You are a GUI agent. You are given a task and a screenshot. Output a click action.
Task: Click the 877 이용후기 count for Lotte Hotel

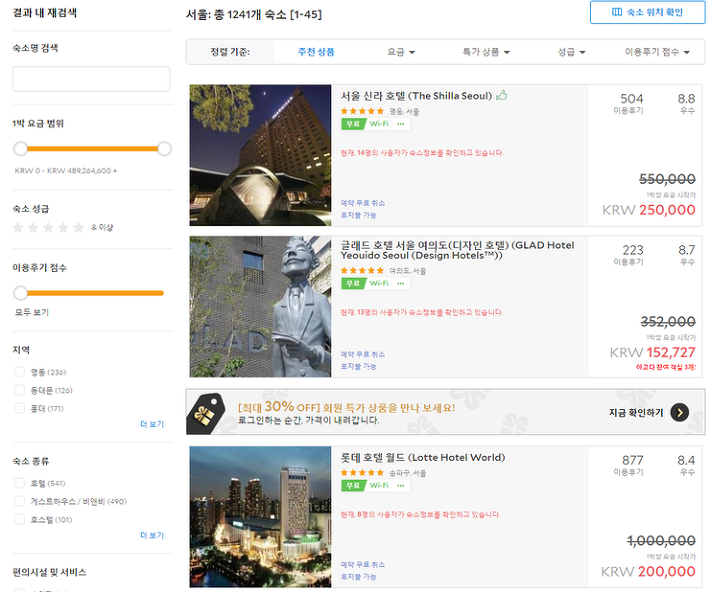point(630,465)
